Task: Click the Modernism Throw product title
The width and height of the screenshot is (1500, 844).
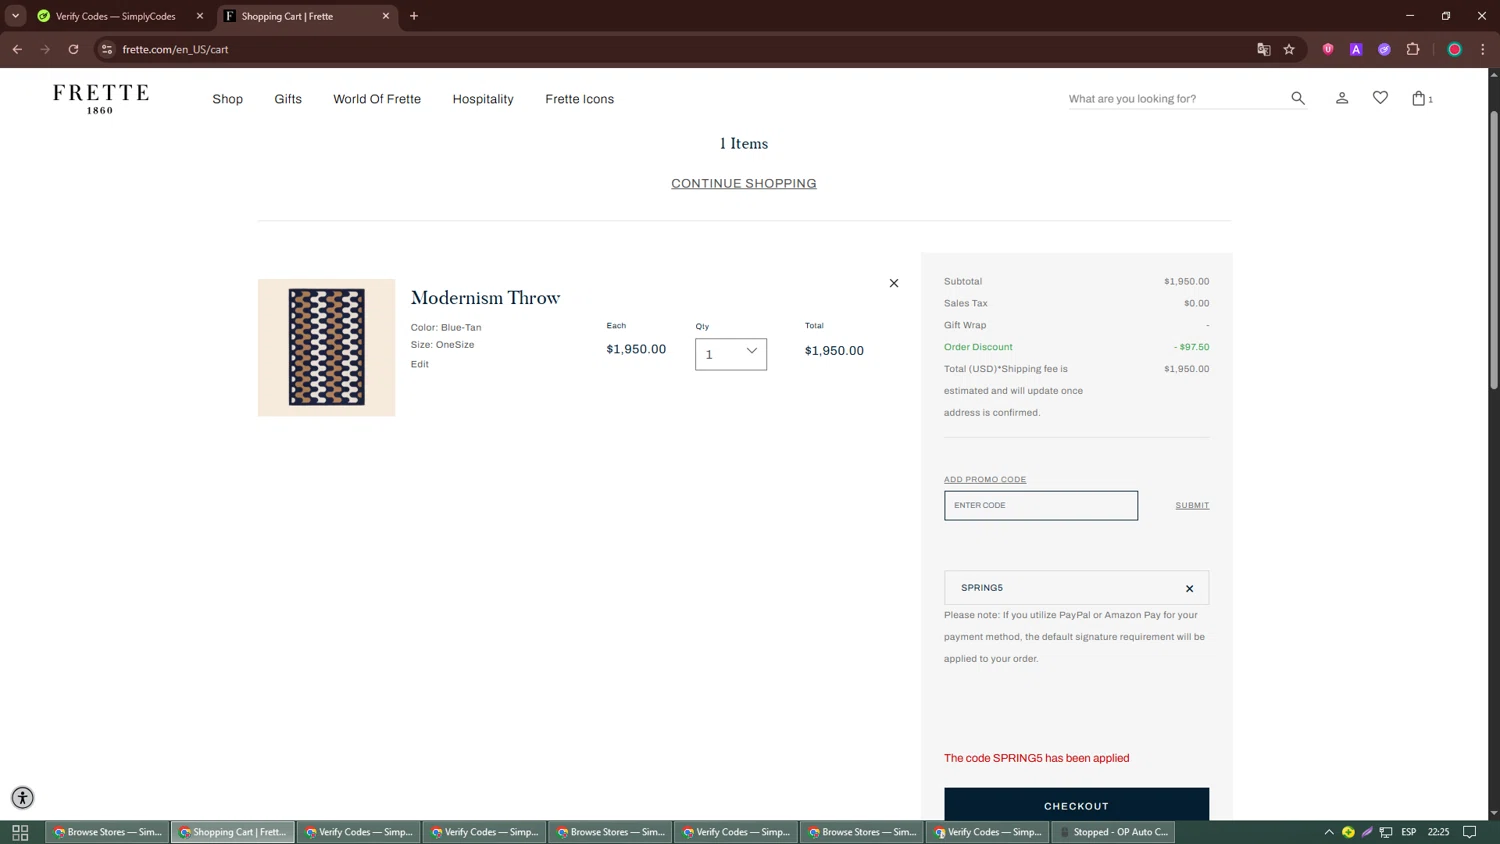Action: [x=485, y=298]
